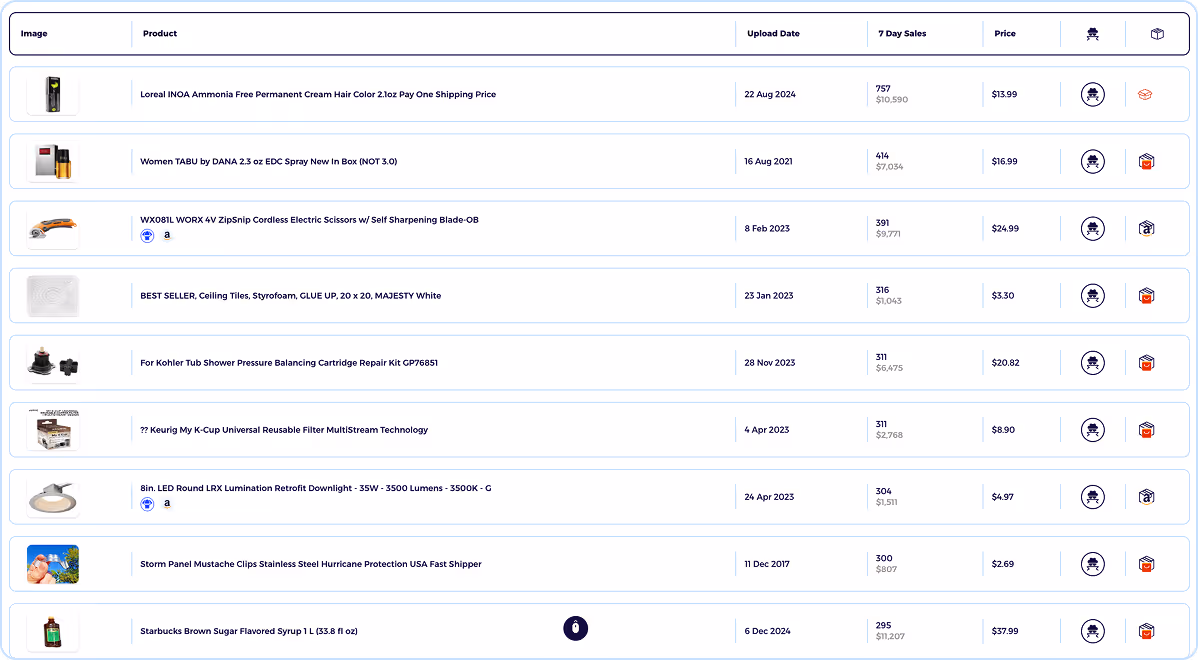The height and width of the screenshot is (660, 1198).
Task: Open the Women TABU by DANA product title
Action: coord(268,161)
